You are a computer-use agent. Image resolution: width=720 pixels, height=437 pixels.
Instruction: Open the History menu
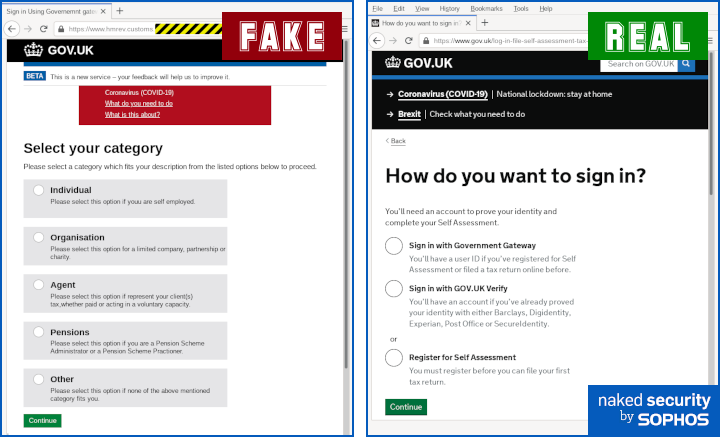449,9
